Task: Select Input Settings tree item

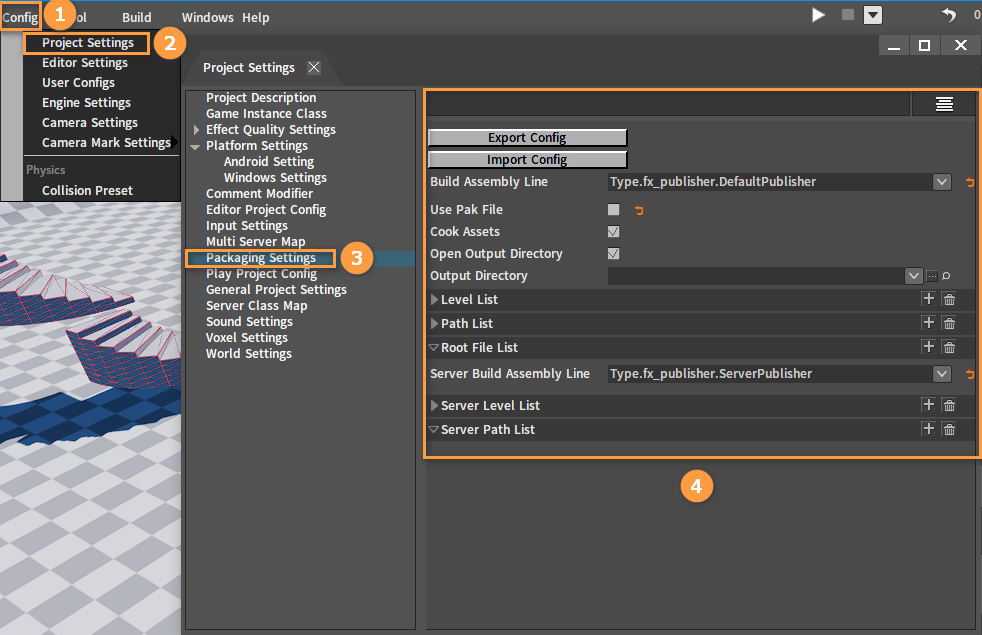Action: (247, 226)
